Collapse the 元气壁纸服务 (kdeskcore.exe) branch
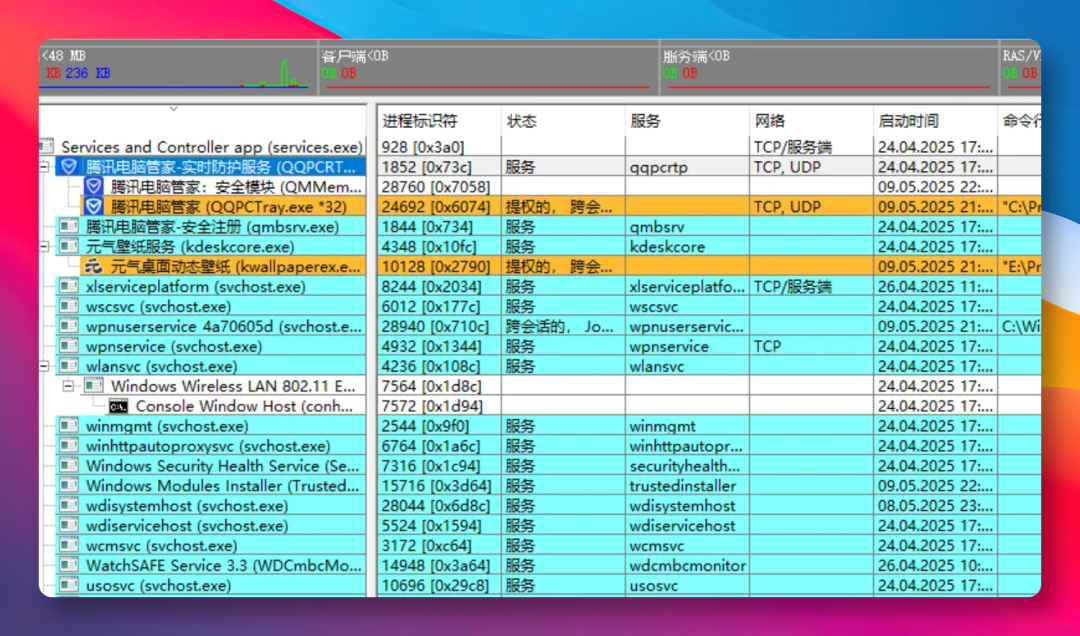The image size is (1080, 636). [x=45, y=246]
